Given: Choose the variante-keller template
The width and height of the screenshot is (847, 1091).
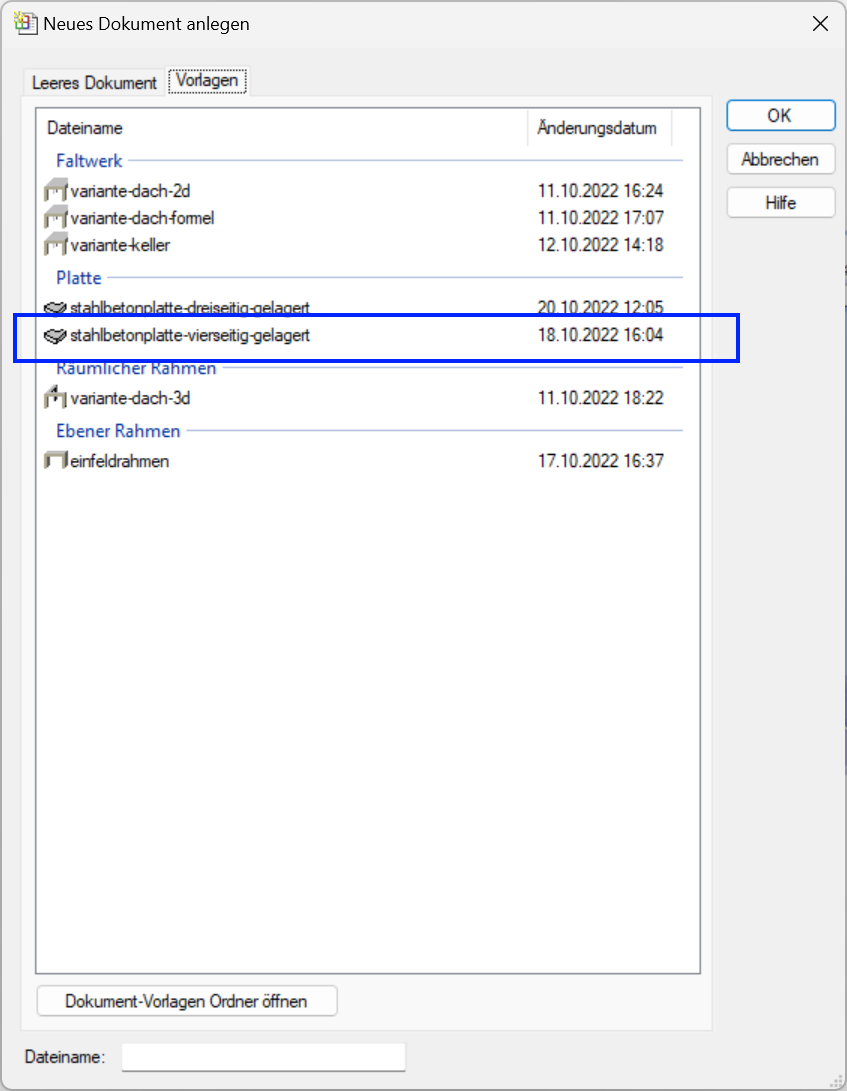Looking at the screenshot, I should [120, 245].
